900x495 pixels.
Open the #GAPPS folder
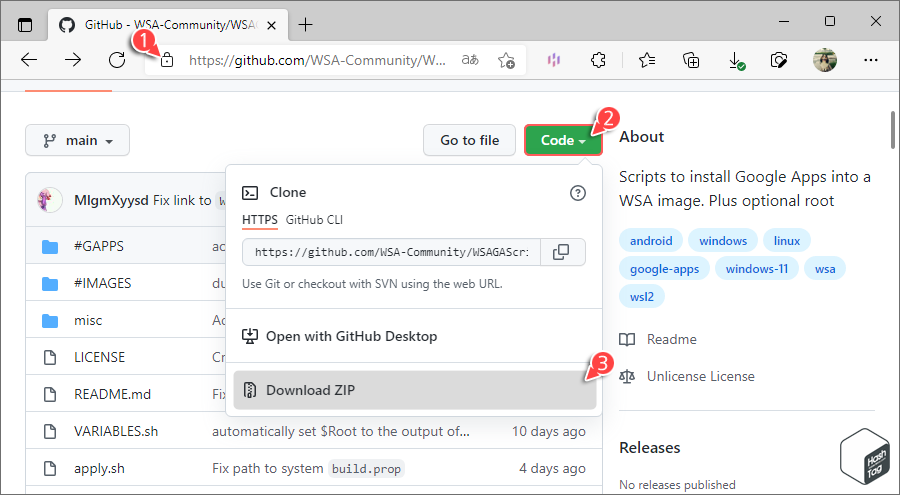tap(99, 246)
